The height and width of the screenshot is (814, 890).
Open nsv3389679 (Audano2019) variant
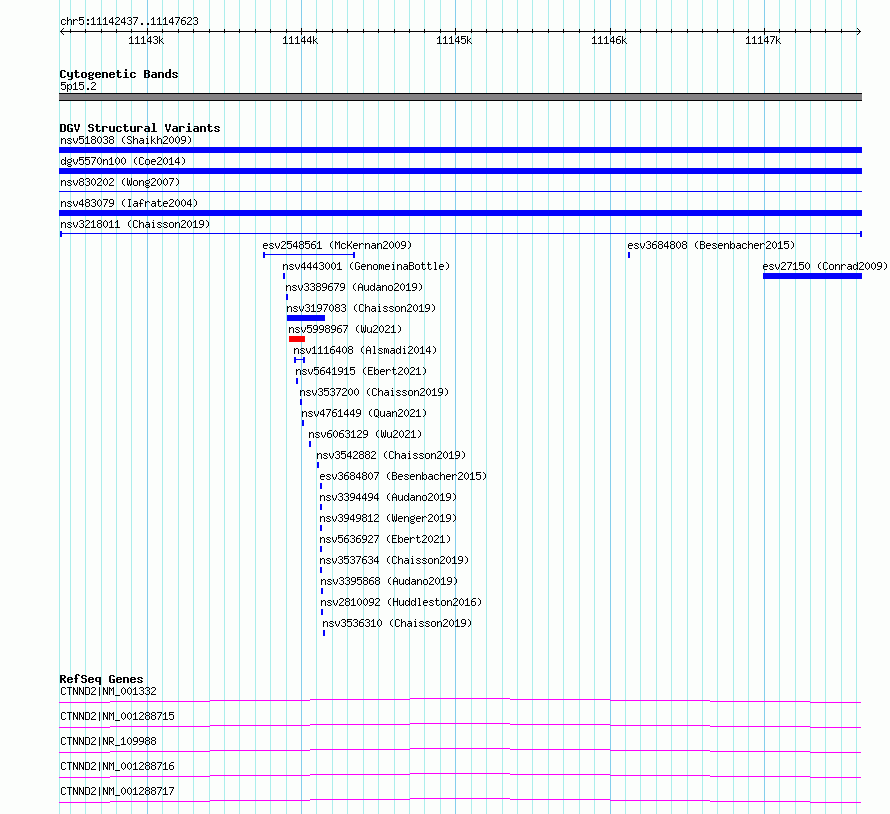click(x=354, y=287)
